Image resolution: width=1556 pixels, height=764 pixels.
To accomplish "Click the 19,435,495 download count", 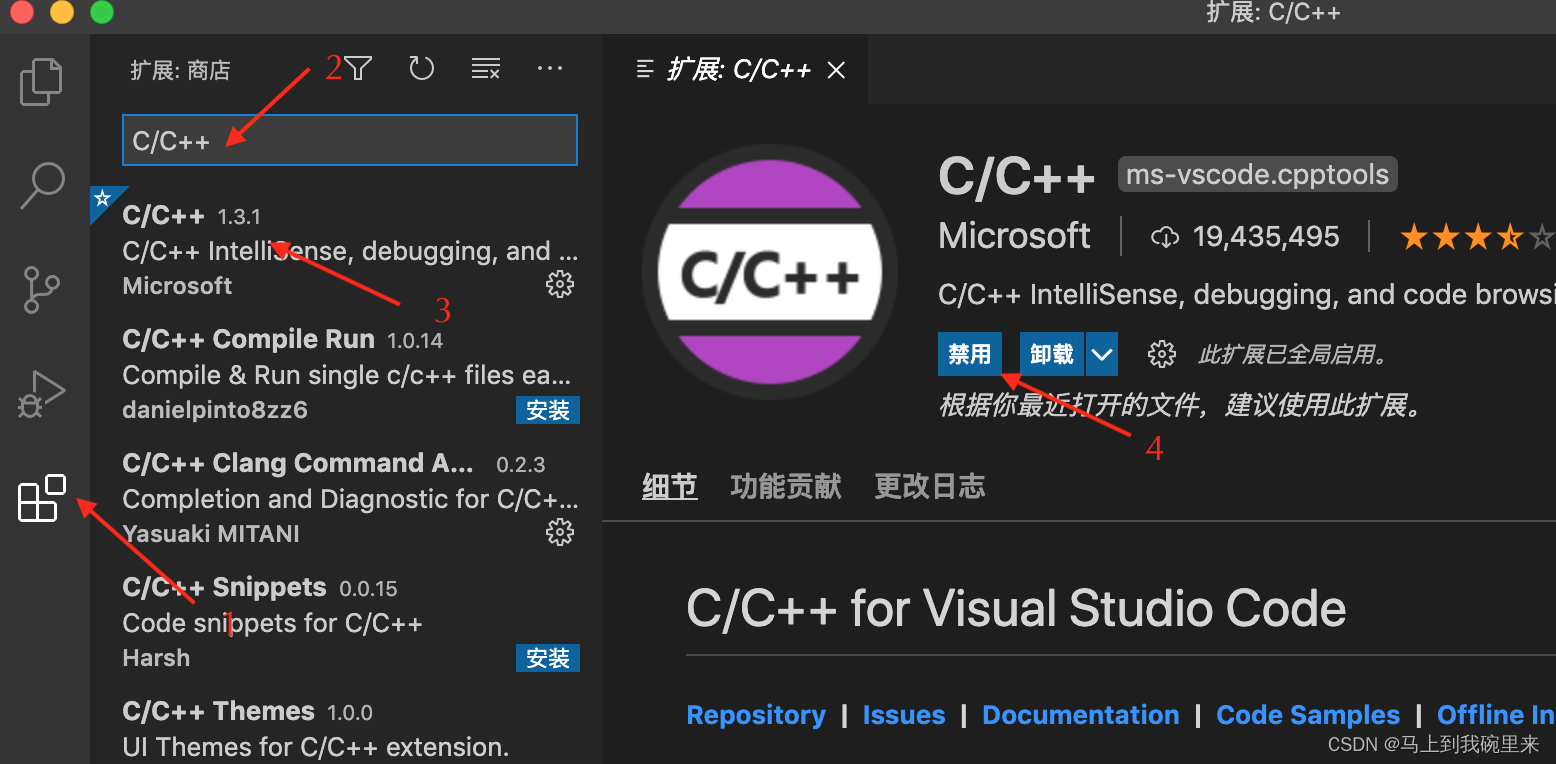I will tap(1245, 237).
